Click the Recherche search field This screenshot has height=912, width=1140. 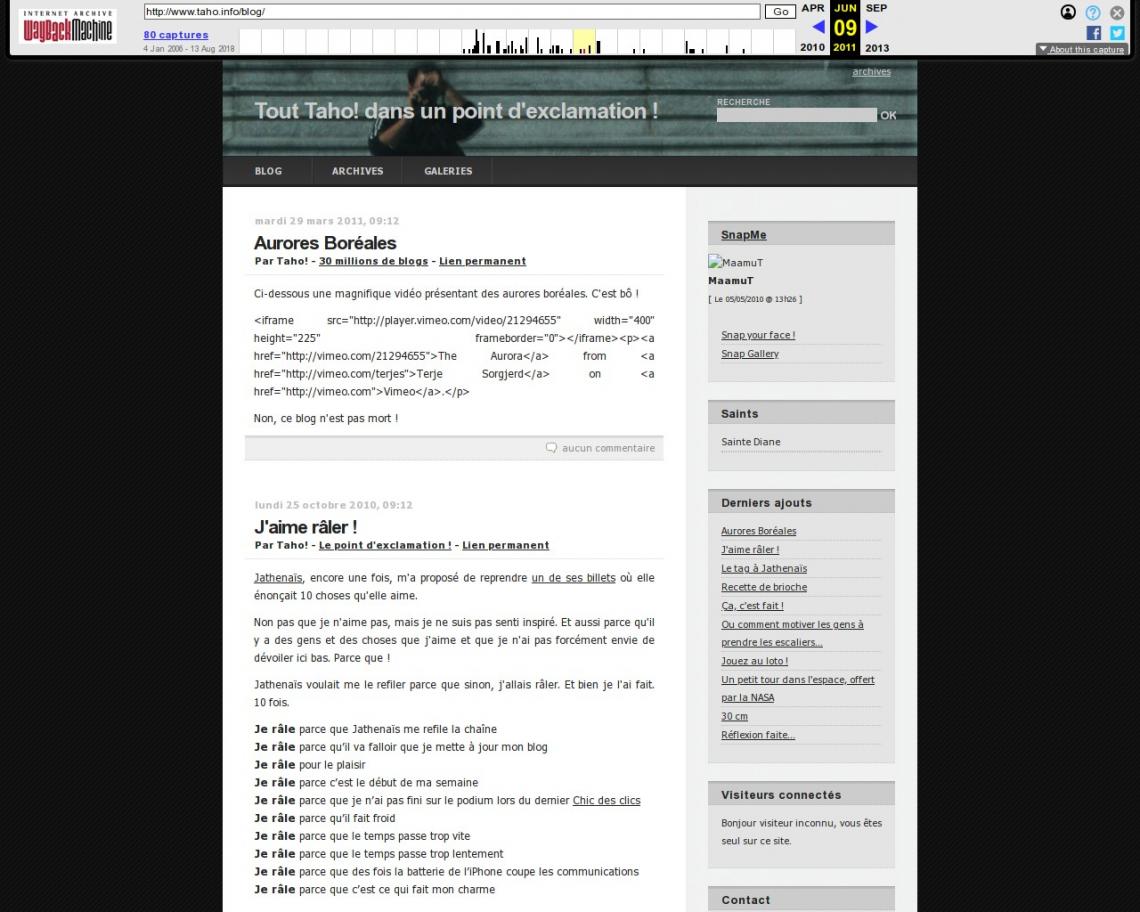(x=797, y=115)
